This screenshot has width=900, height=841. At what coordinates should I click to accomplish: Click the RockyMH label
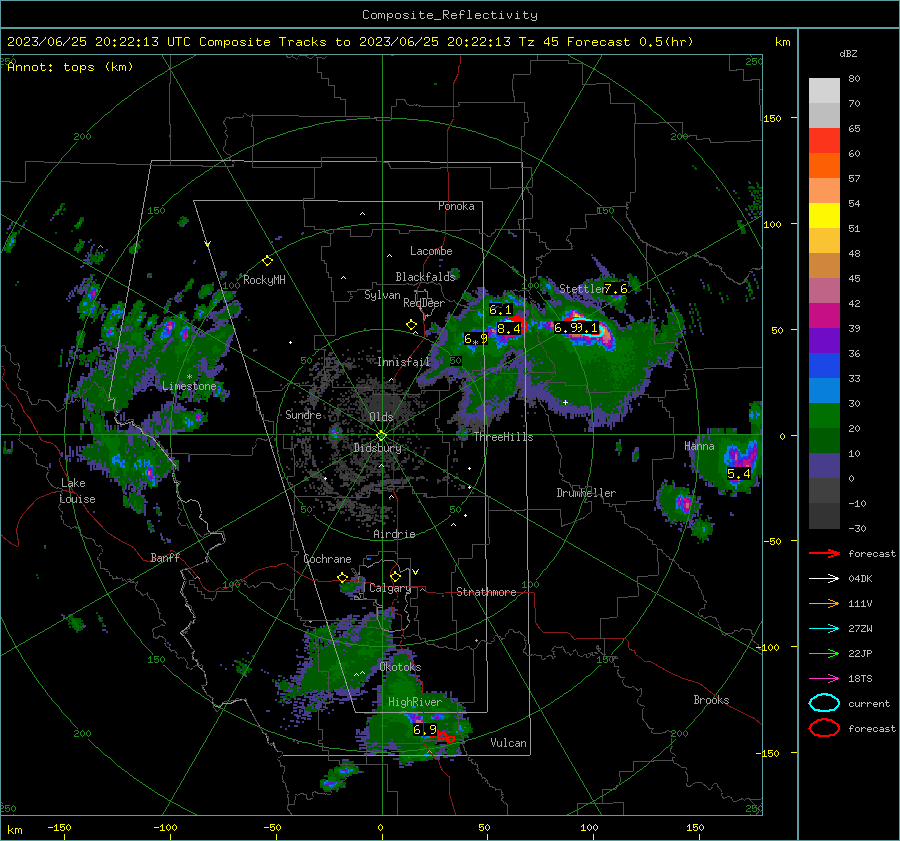264,280
